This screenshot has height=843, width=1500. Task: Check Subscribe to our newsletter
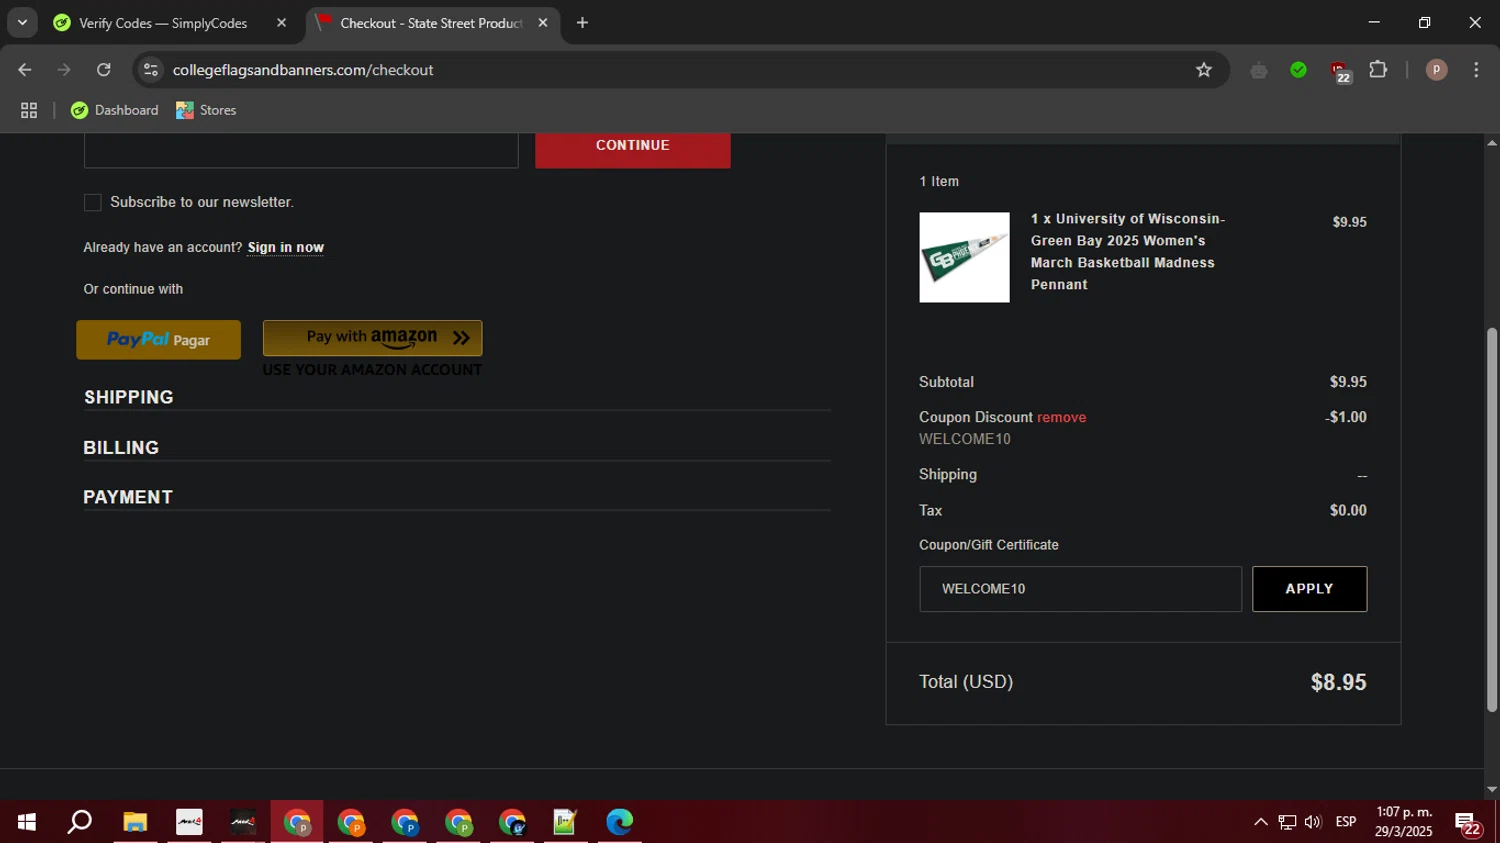pyautogui.click(x=93, y=203)
